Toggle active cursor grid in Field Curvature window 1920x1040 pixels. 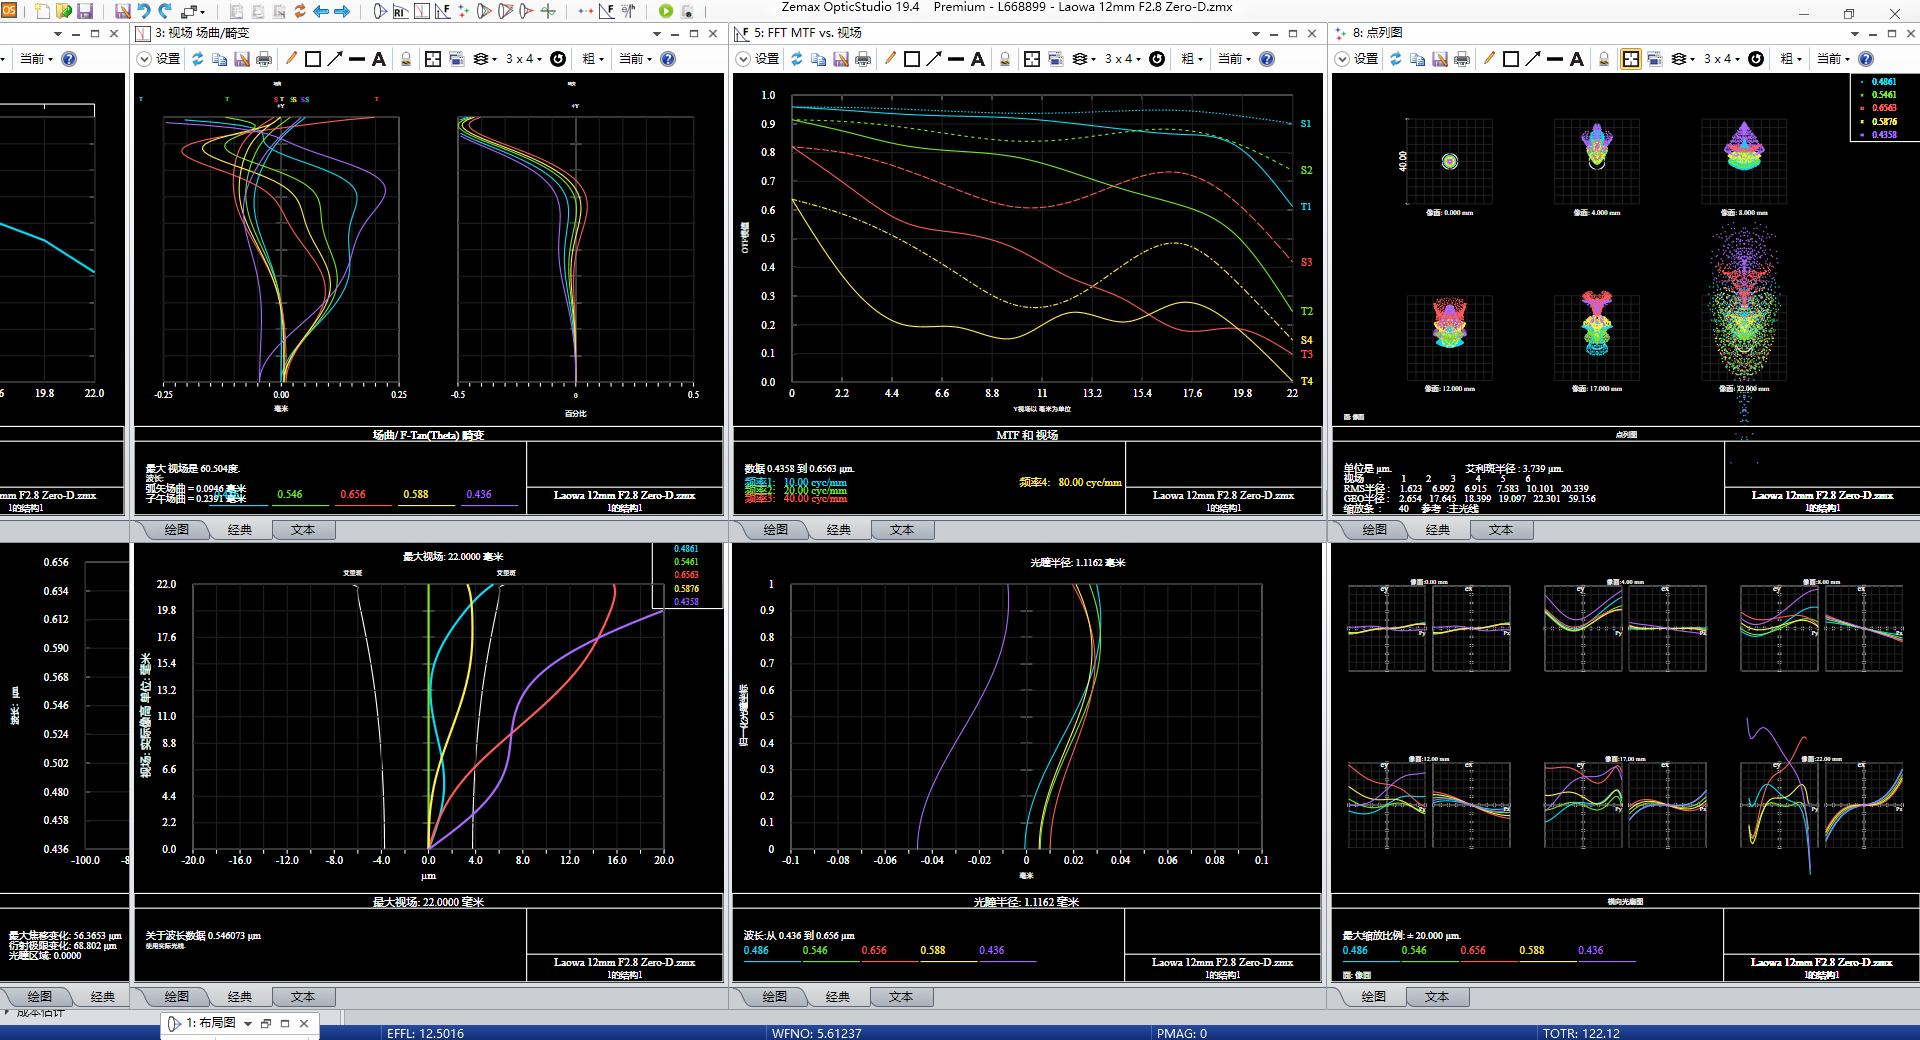click(433, 59)
